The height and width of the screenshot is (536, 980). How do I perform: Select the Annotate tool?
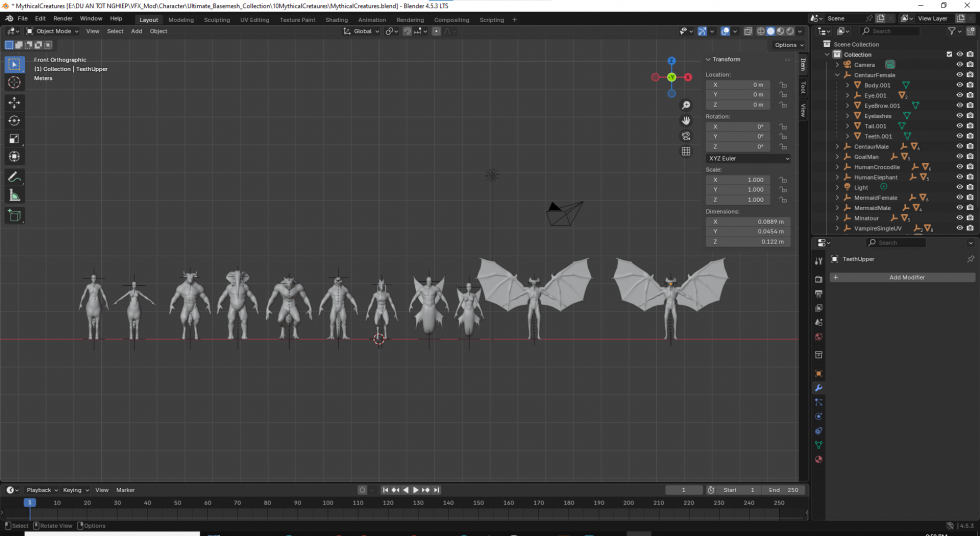(14, 177)
